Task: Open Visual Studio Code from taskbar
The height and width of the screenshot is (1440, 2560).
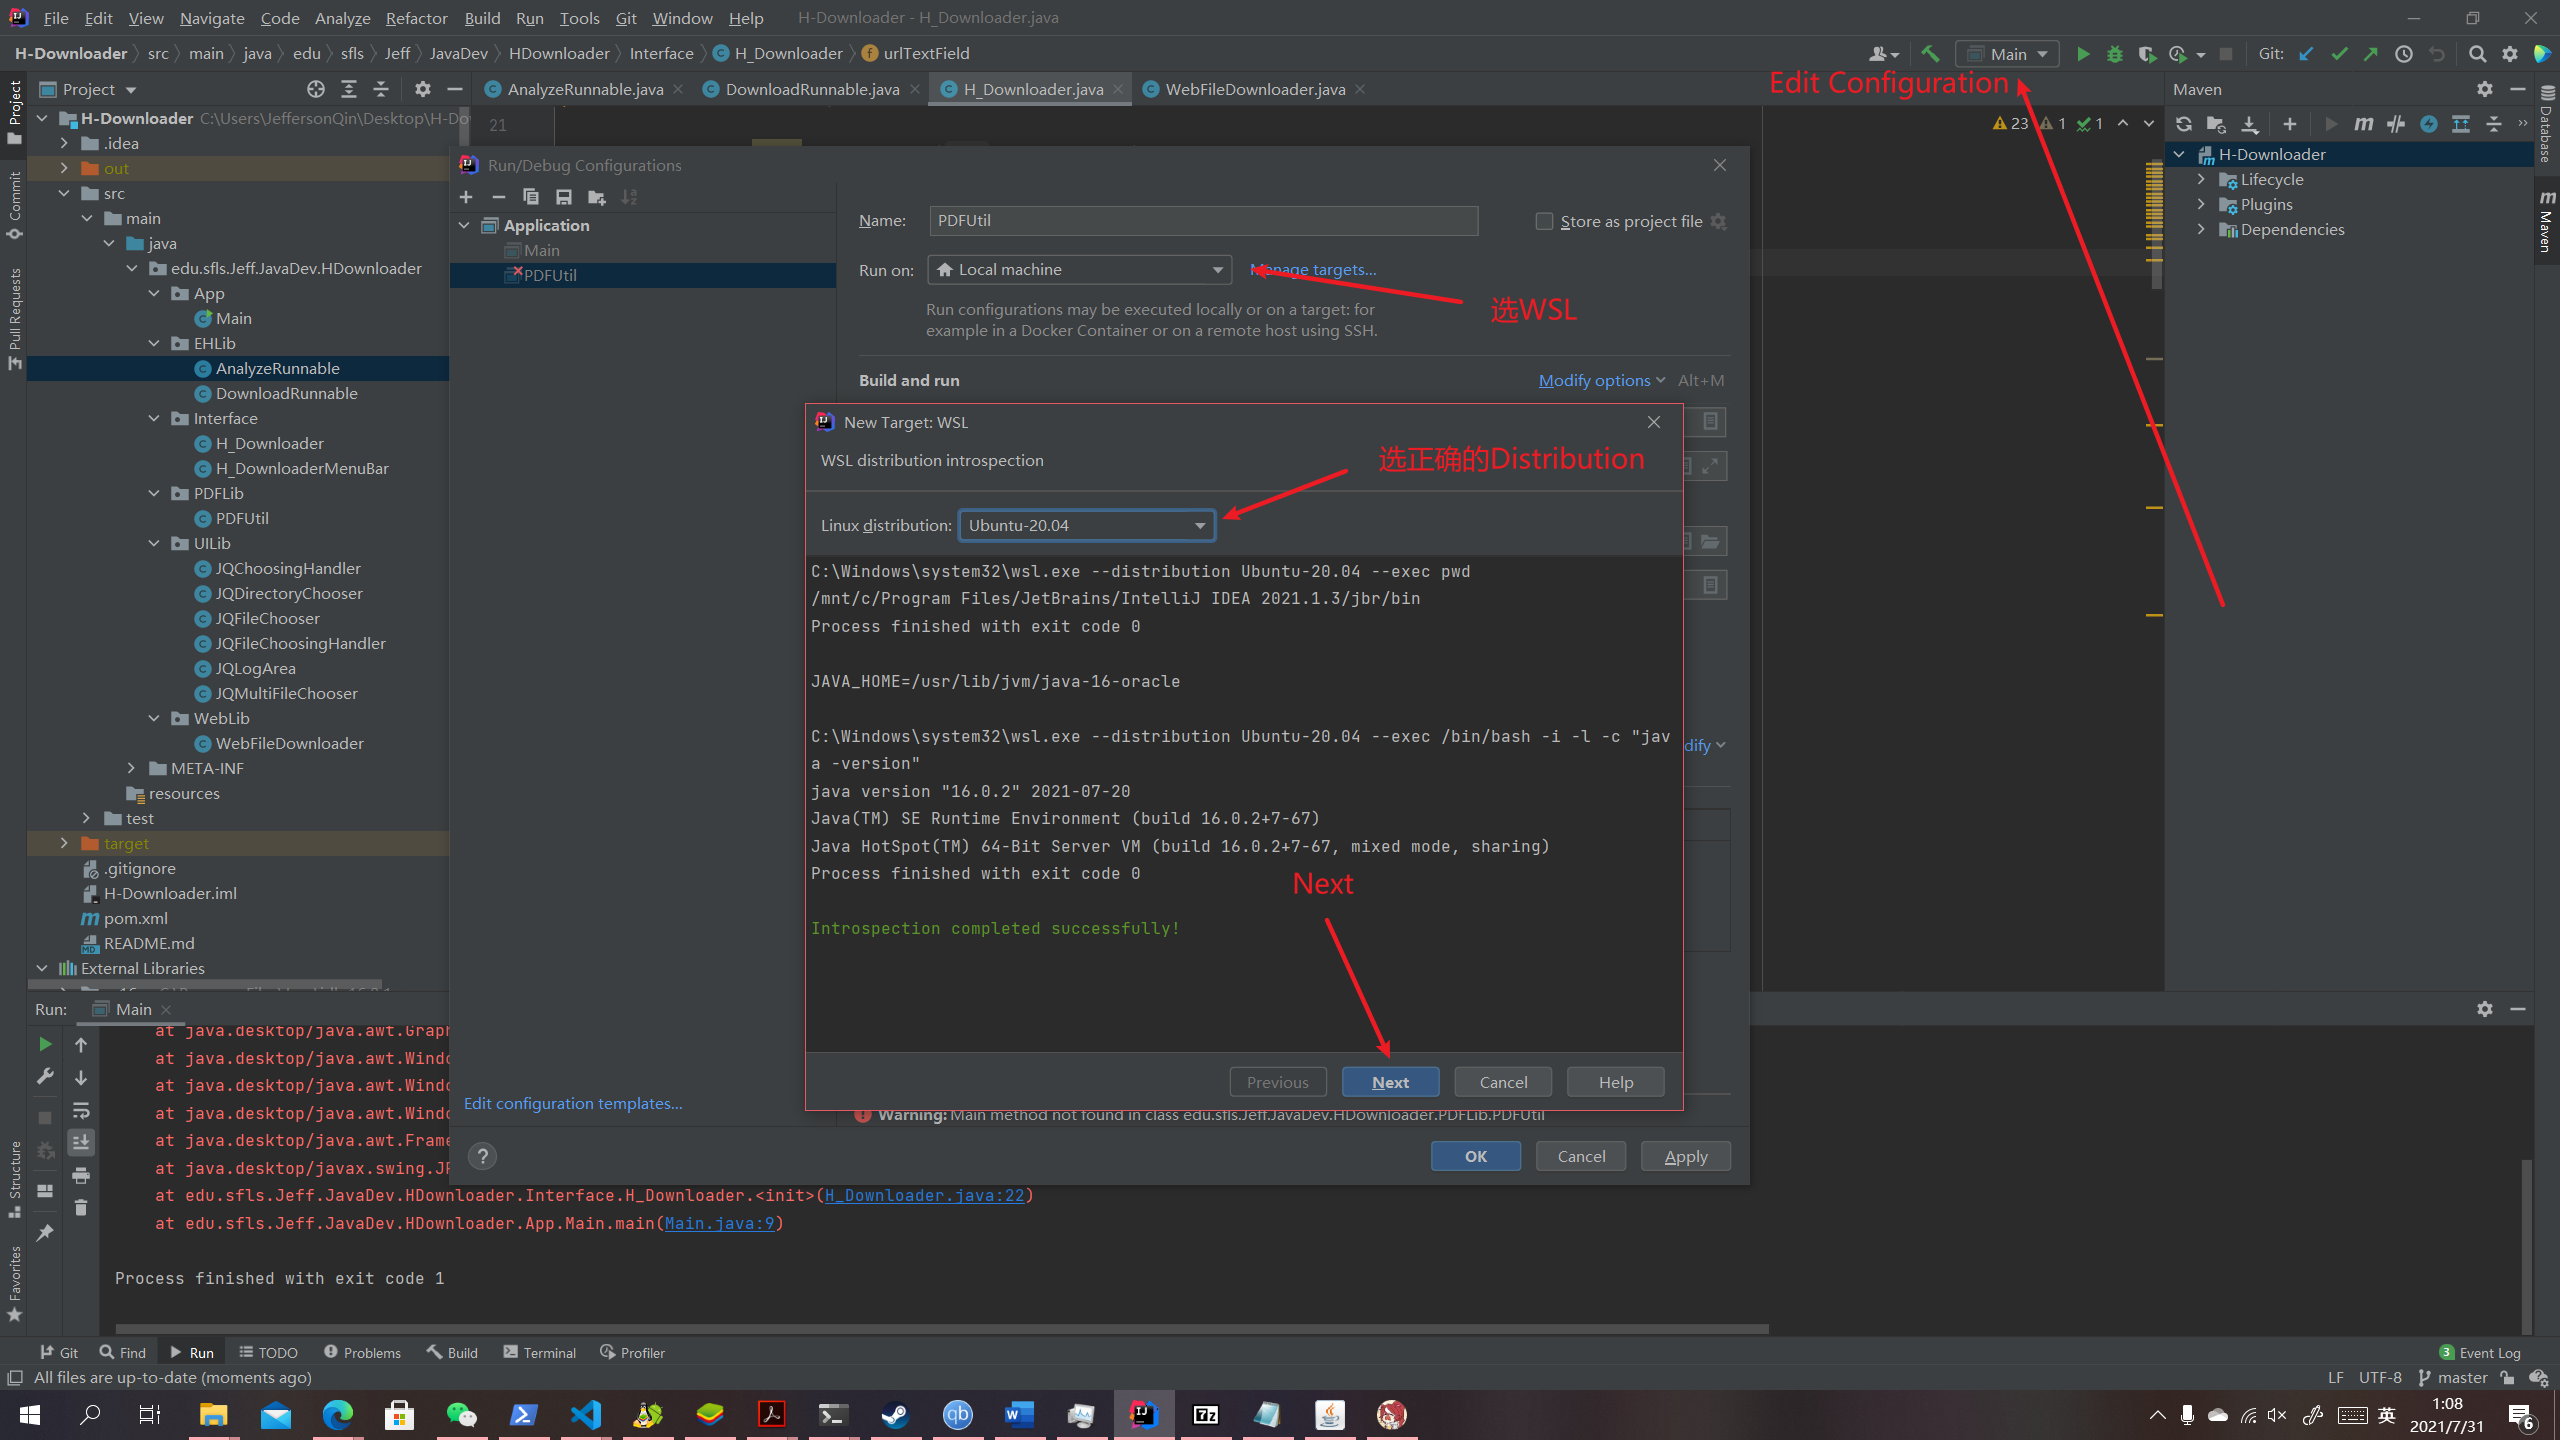Action: [x=586, y=1414]
